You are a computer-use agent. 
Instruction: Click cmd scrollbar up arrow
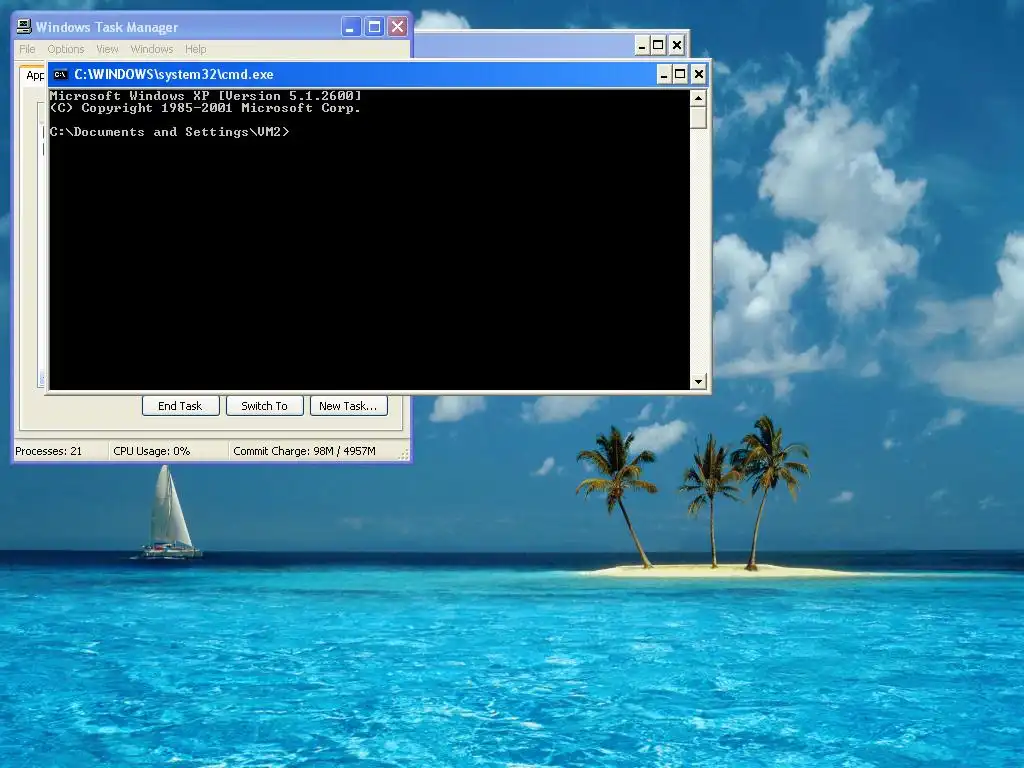(x=698, y=99)
